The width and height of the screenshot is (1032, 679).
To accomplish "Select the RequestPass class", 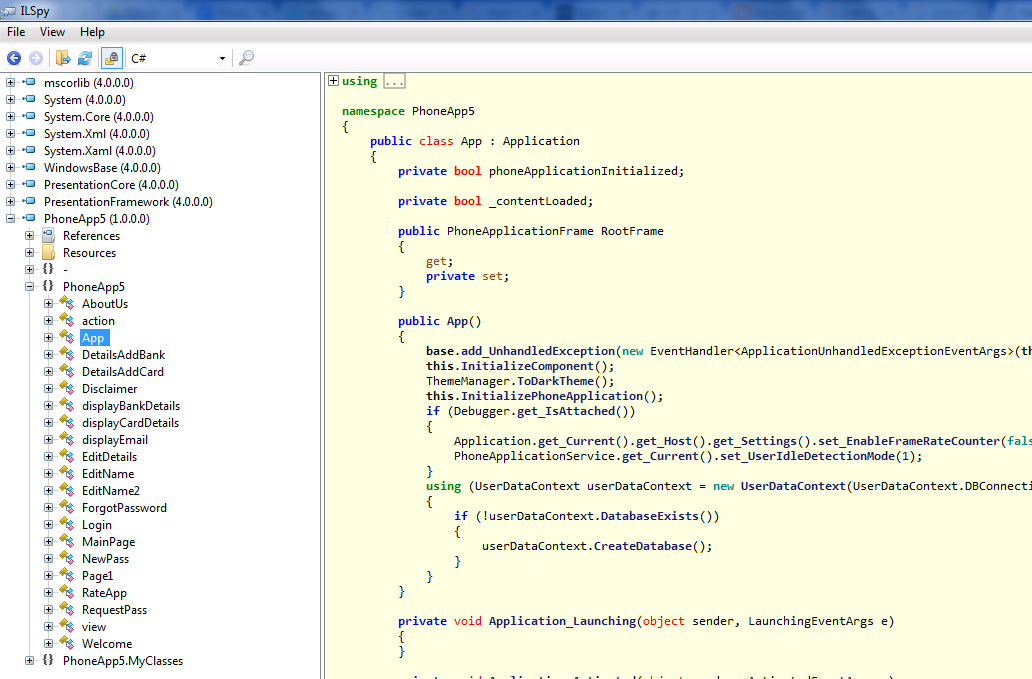I will 115,610.
